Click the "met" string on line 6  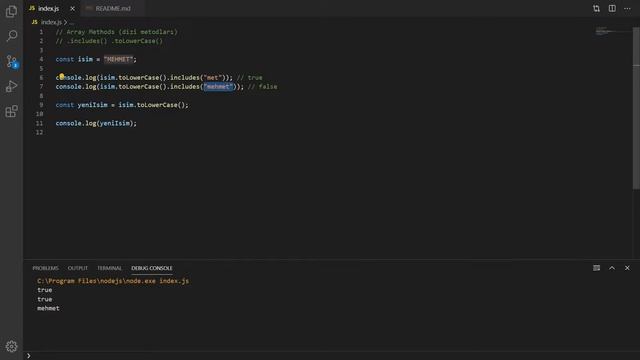(x=213, y=78)
